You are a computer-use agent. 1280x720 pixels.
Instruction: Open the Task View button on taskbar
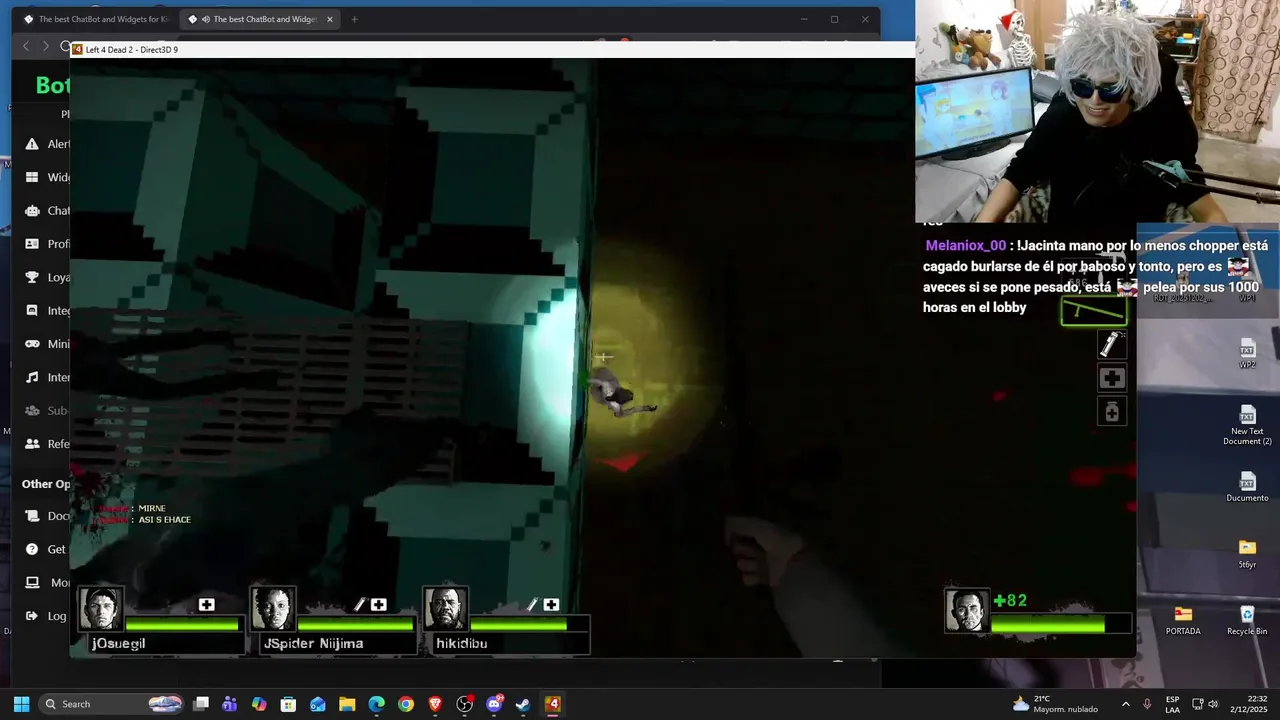coord(201,704)
